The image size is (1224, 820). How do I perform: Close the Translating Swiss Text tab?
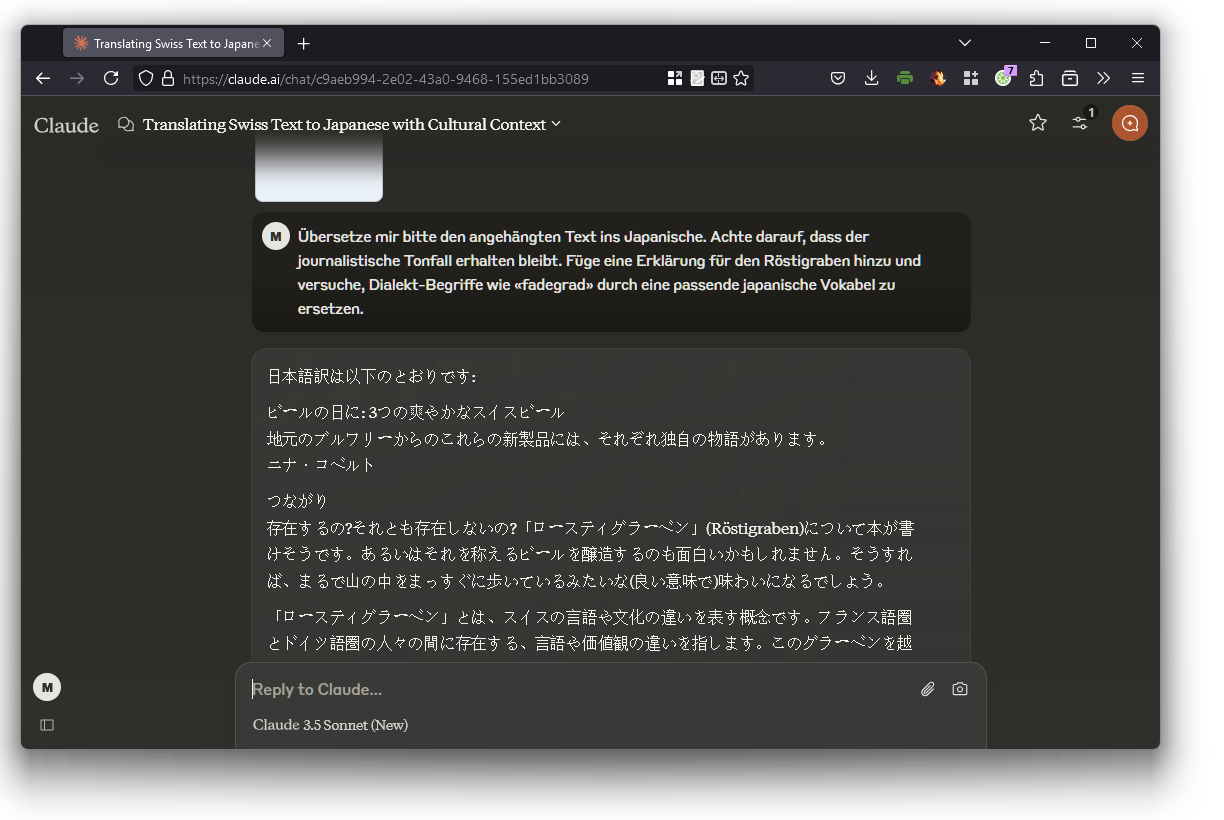[x=267, y=44]
